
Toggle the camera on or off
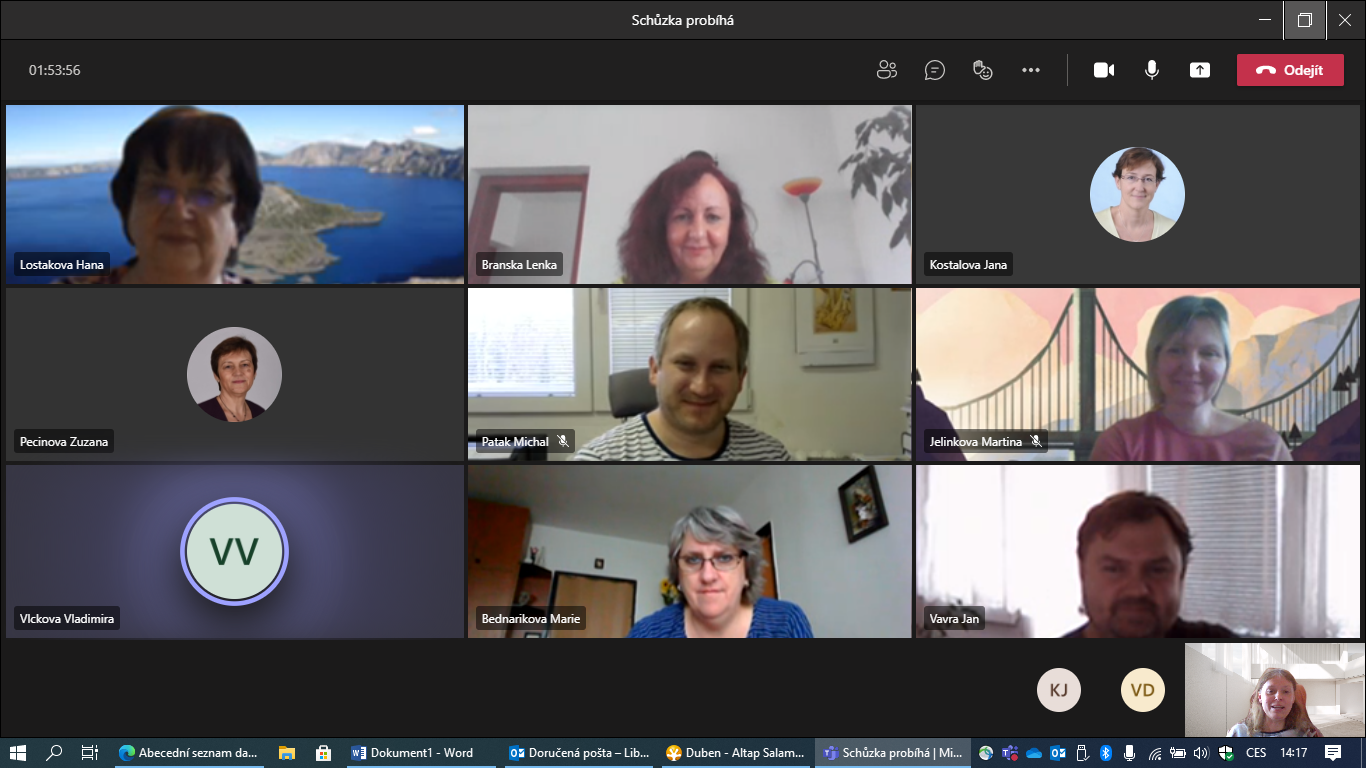coord(1104,70)
